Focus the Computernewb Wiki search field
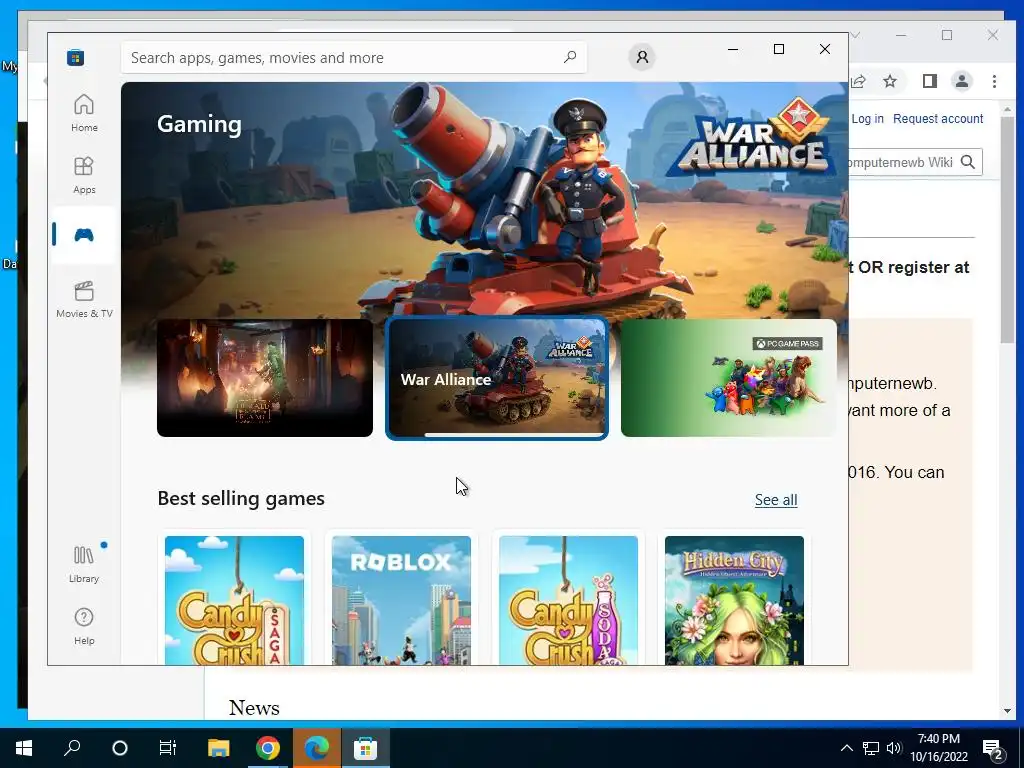The width and height of the screenshot is (1024, 768). click(901, 162)
